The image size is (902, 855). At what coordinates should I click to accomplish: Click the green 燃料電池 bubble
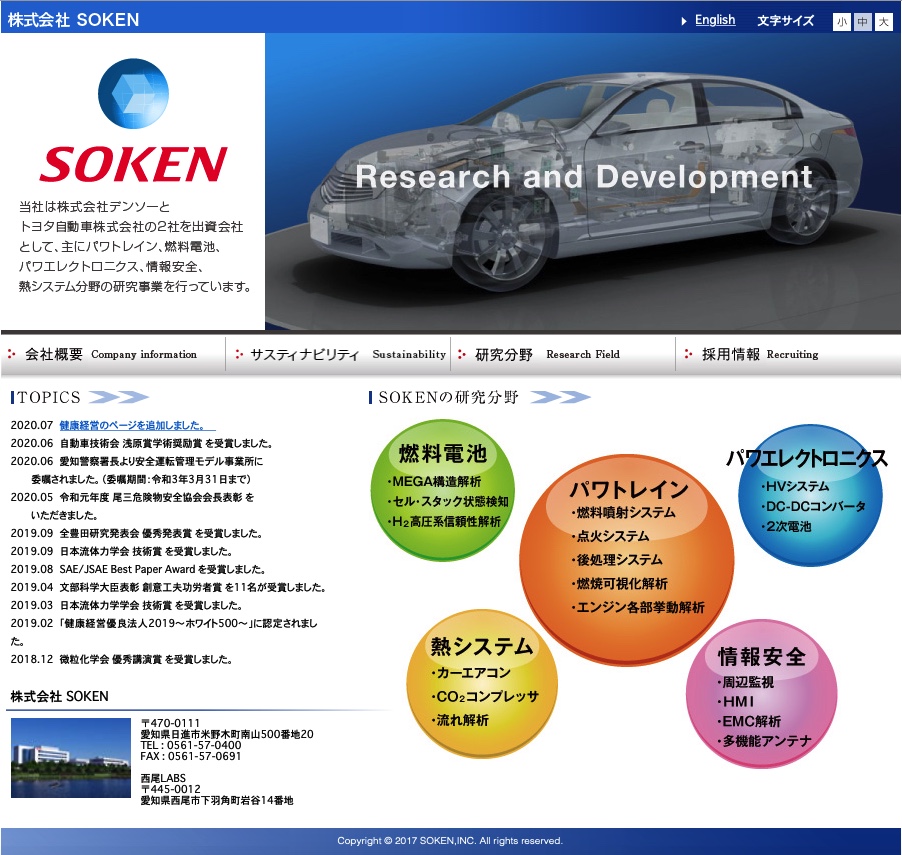point(443,490)
